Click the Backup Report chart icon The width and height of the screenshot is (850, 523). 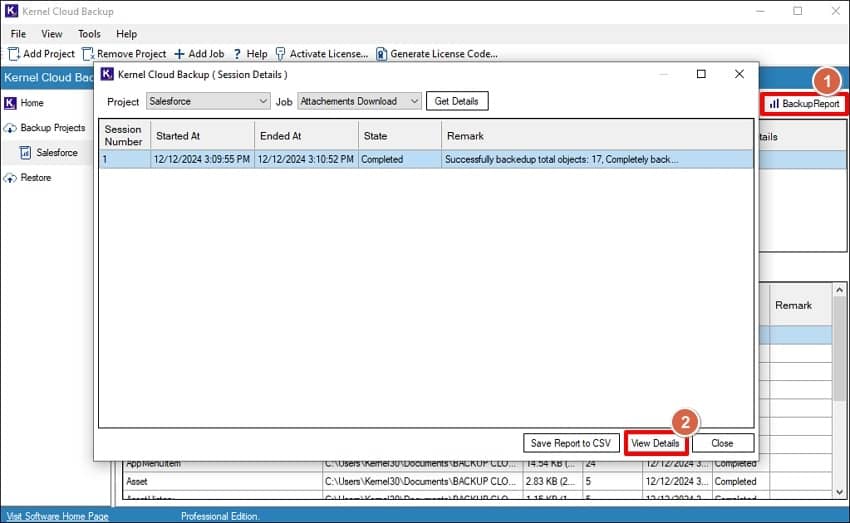775,104
